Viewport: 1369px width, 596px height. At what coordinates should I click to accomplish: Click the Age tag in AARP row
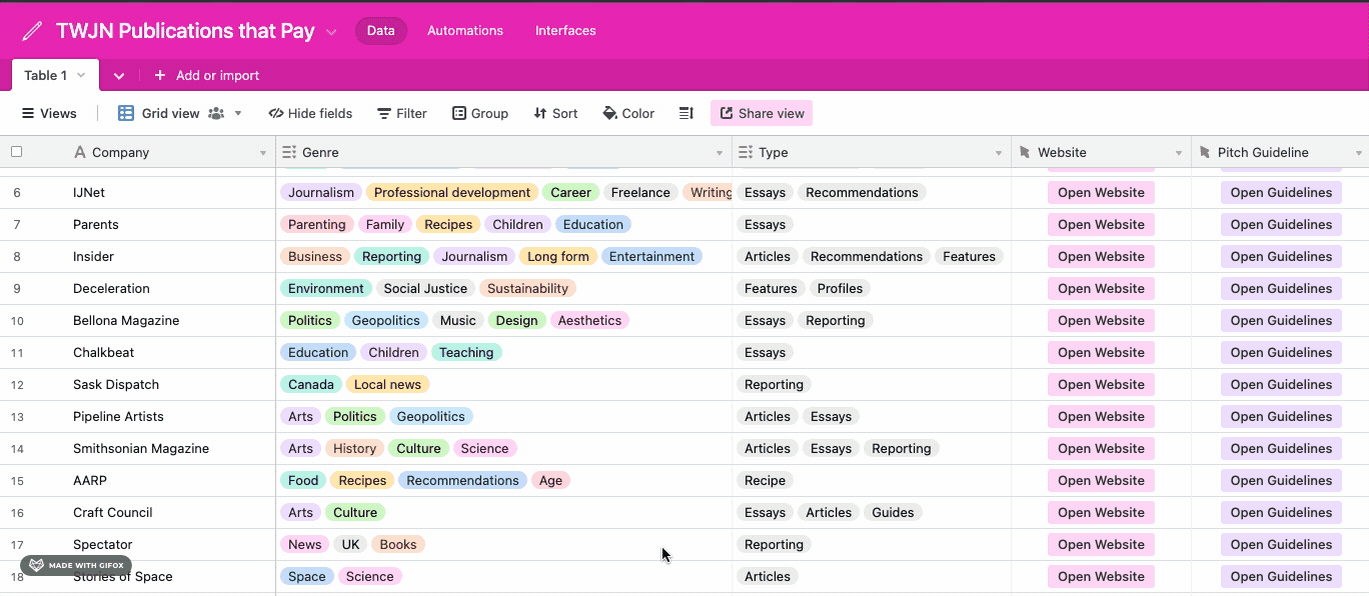click(550, 480)
